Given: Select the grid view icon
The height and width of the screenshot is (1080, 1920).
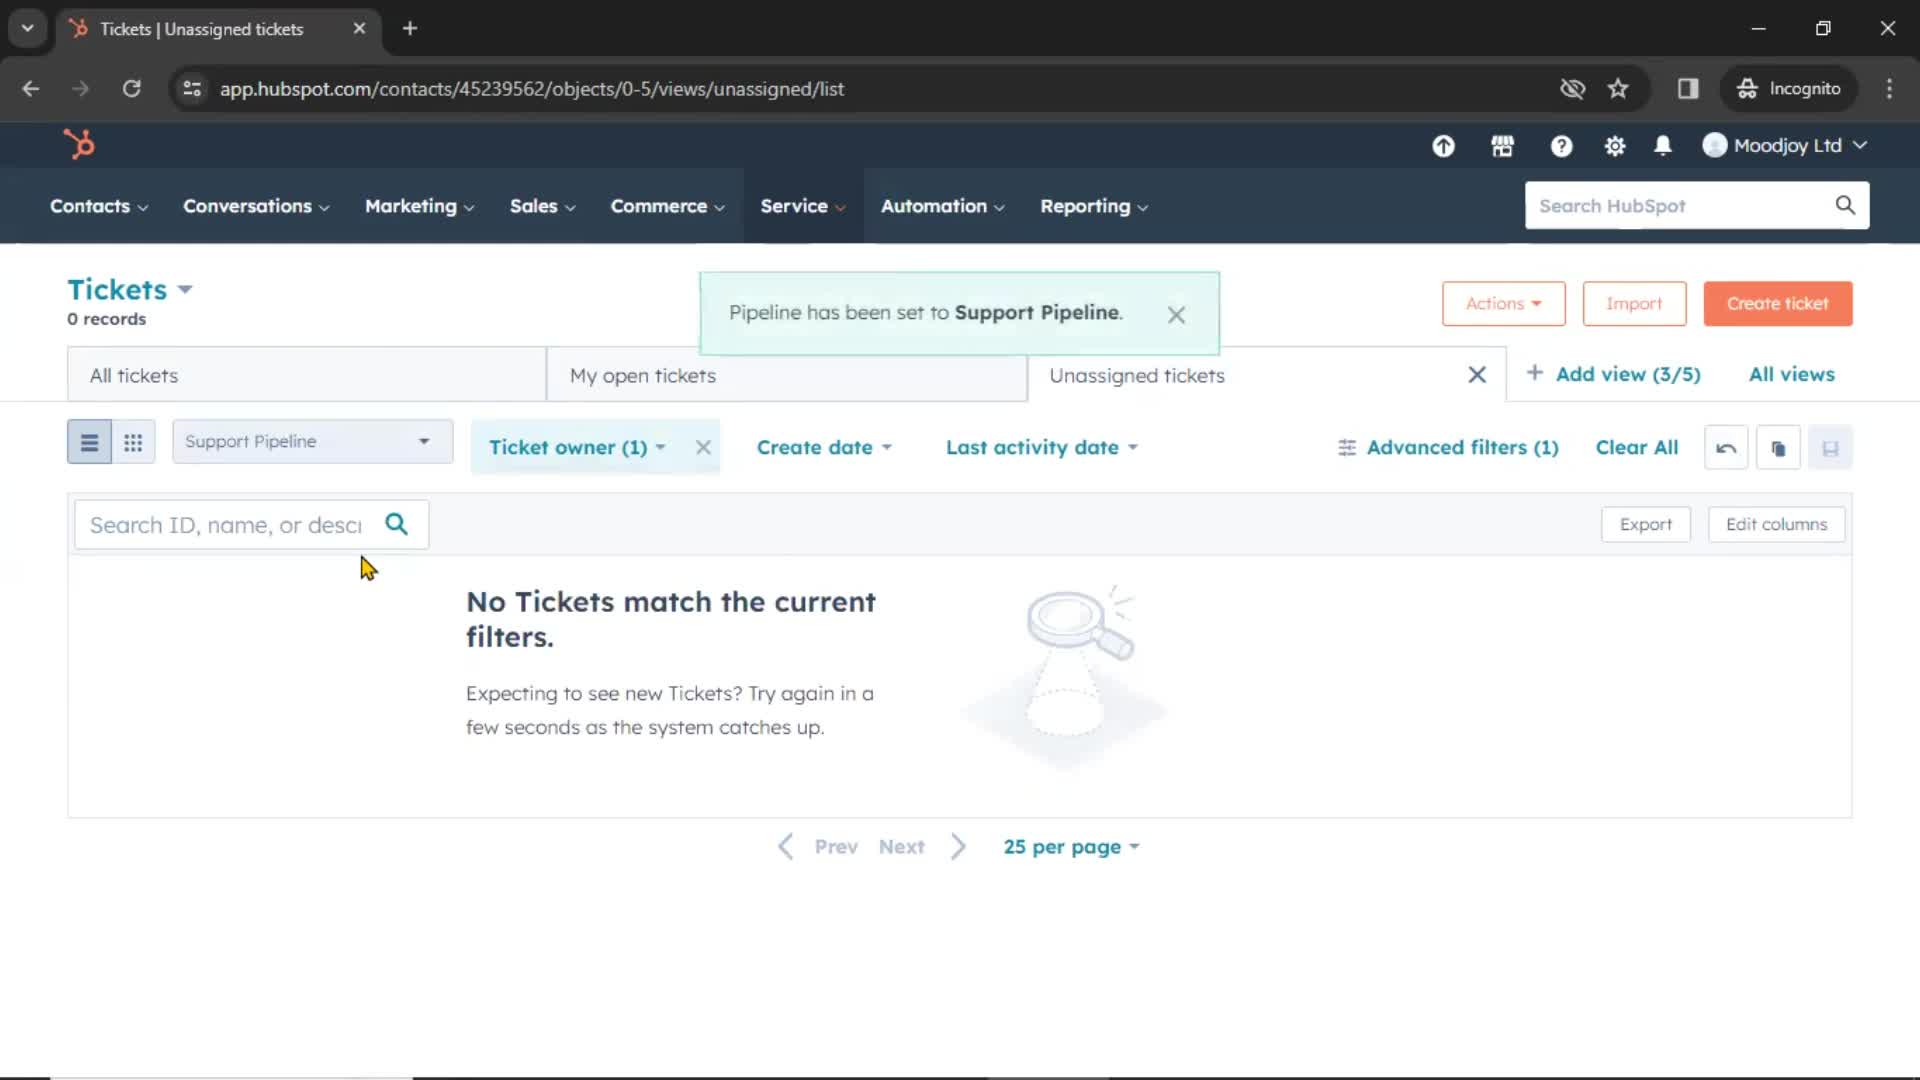Looking at the screenshot, I should 132,440.
